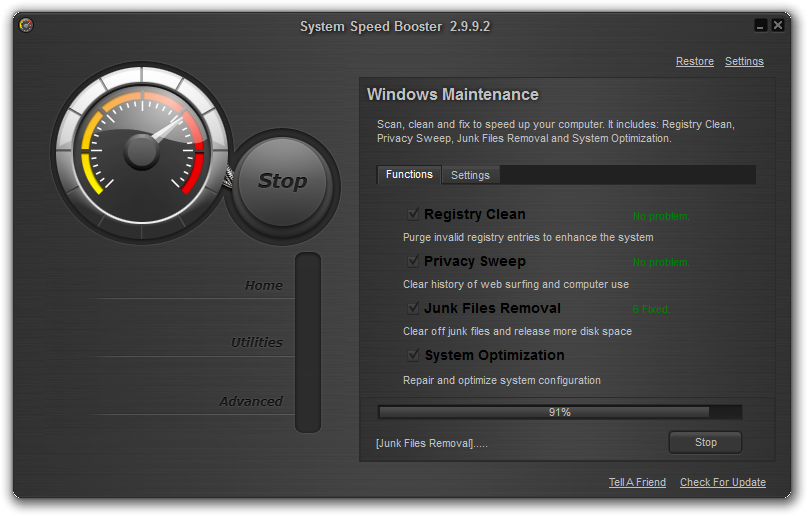The image size is (808, 517).
Task: Switch to the Functions tab
Action: point(409,175)
